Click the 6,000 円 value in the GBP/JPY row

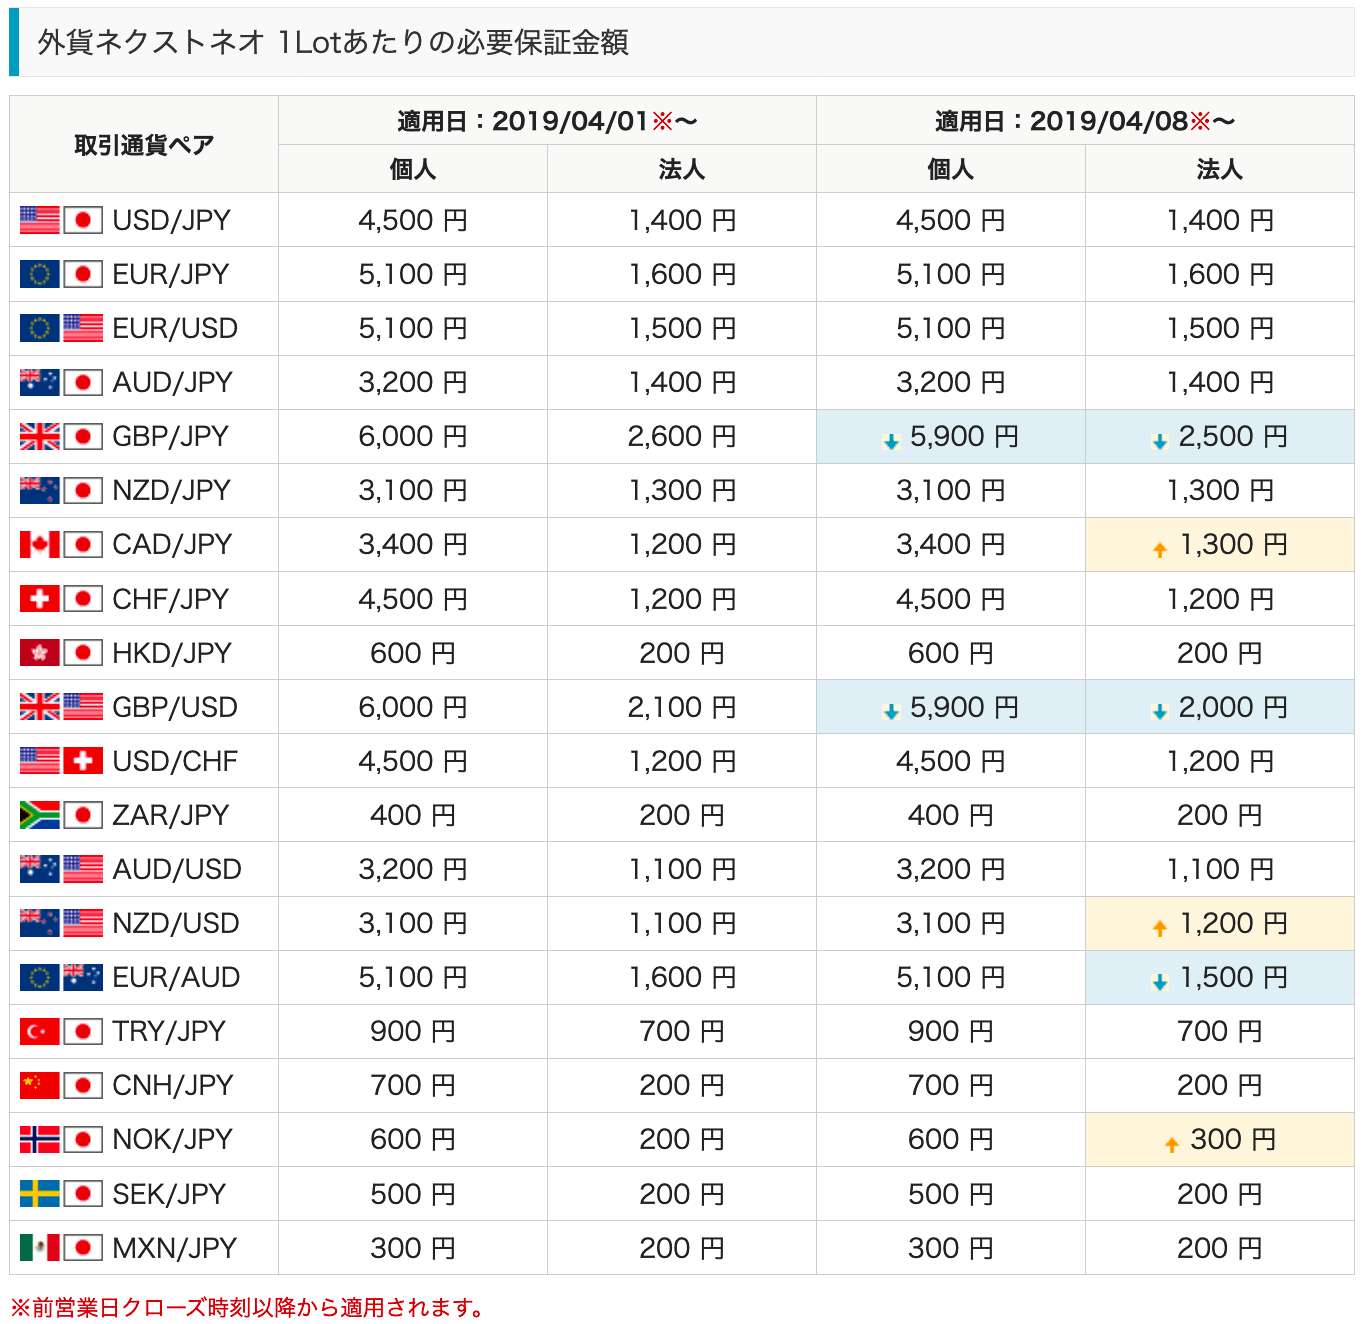pos(413,436)
